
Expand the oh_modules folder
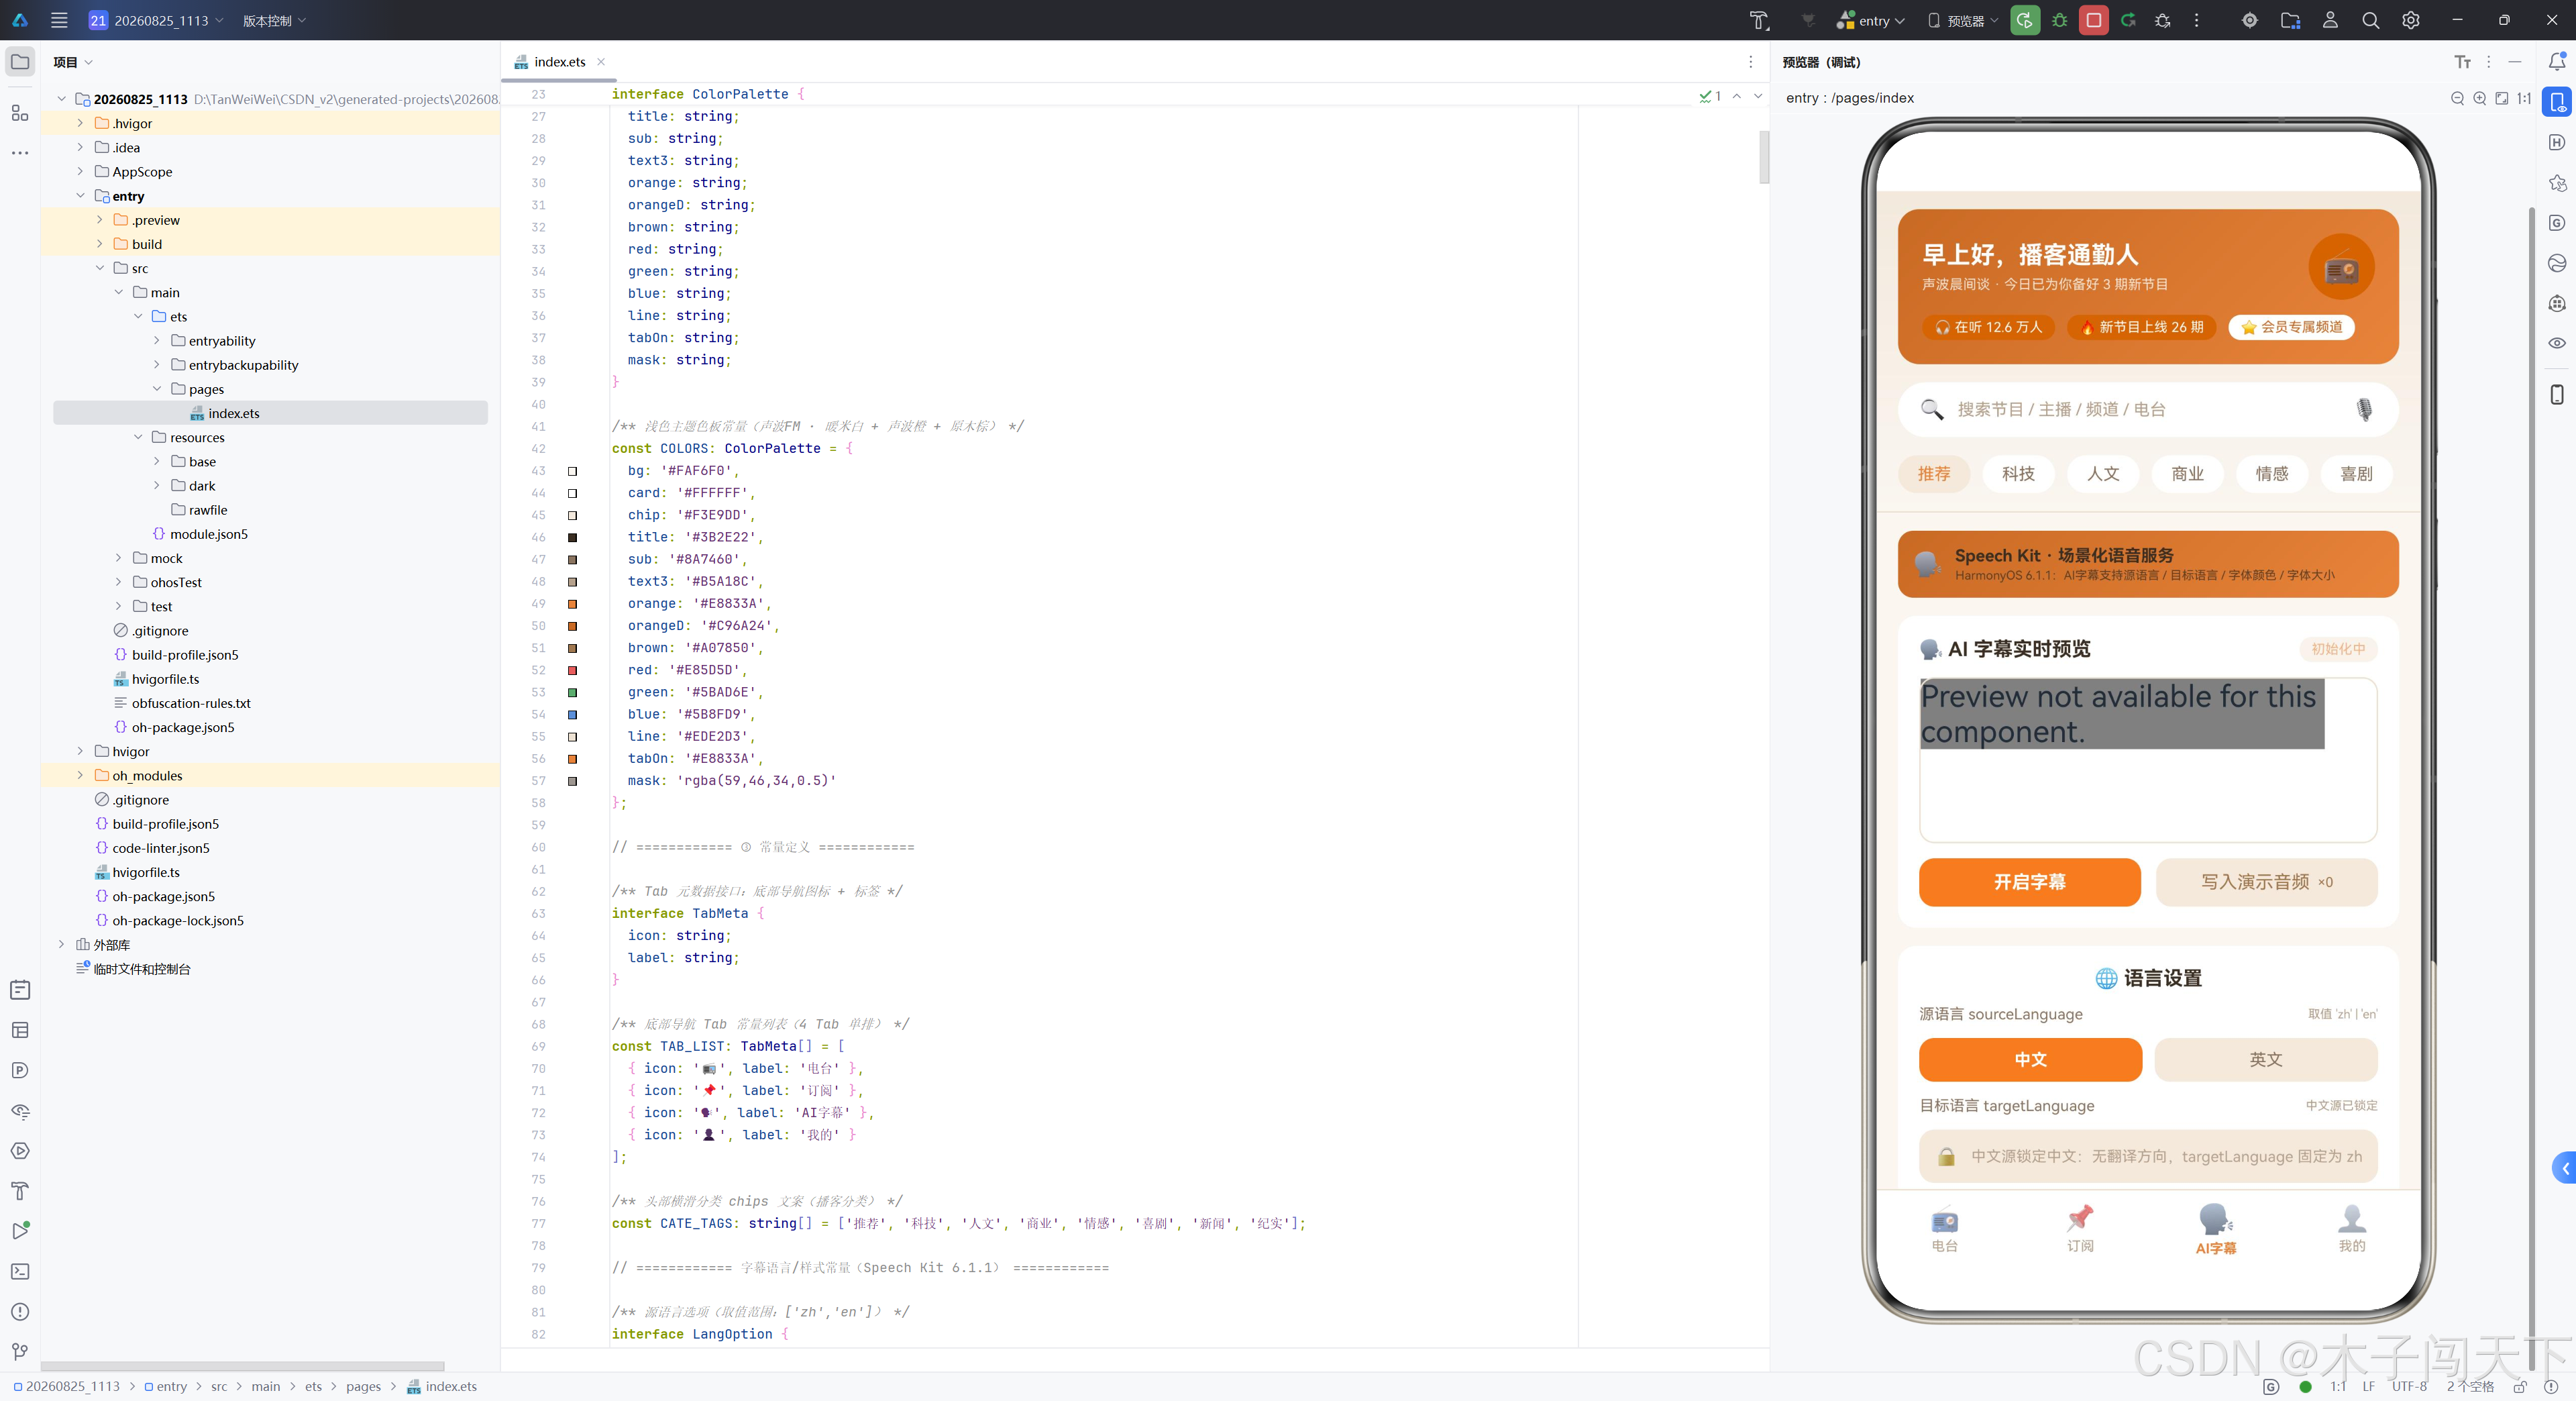point(81,775)
